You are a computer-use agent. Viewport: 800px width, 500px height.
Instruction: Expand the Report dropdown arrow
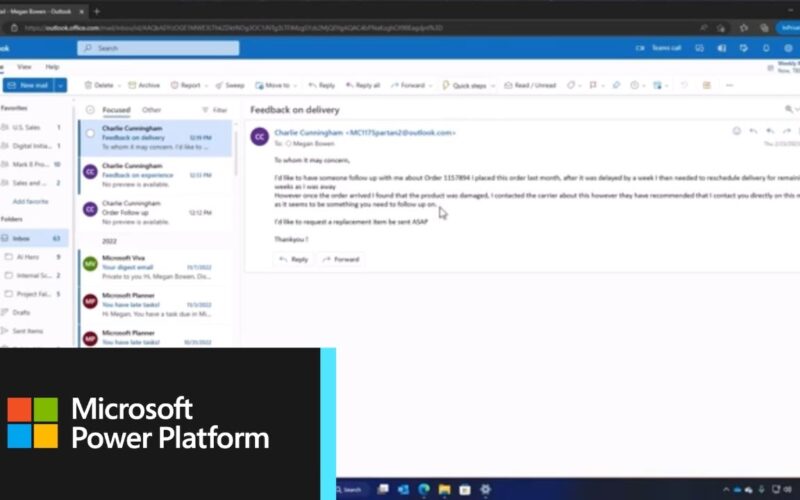coord(207,86)
